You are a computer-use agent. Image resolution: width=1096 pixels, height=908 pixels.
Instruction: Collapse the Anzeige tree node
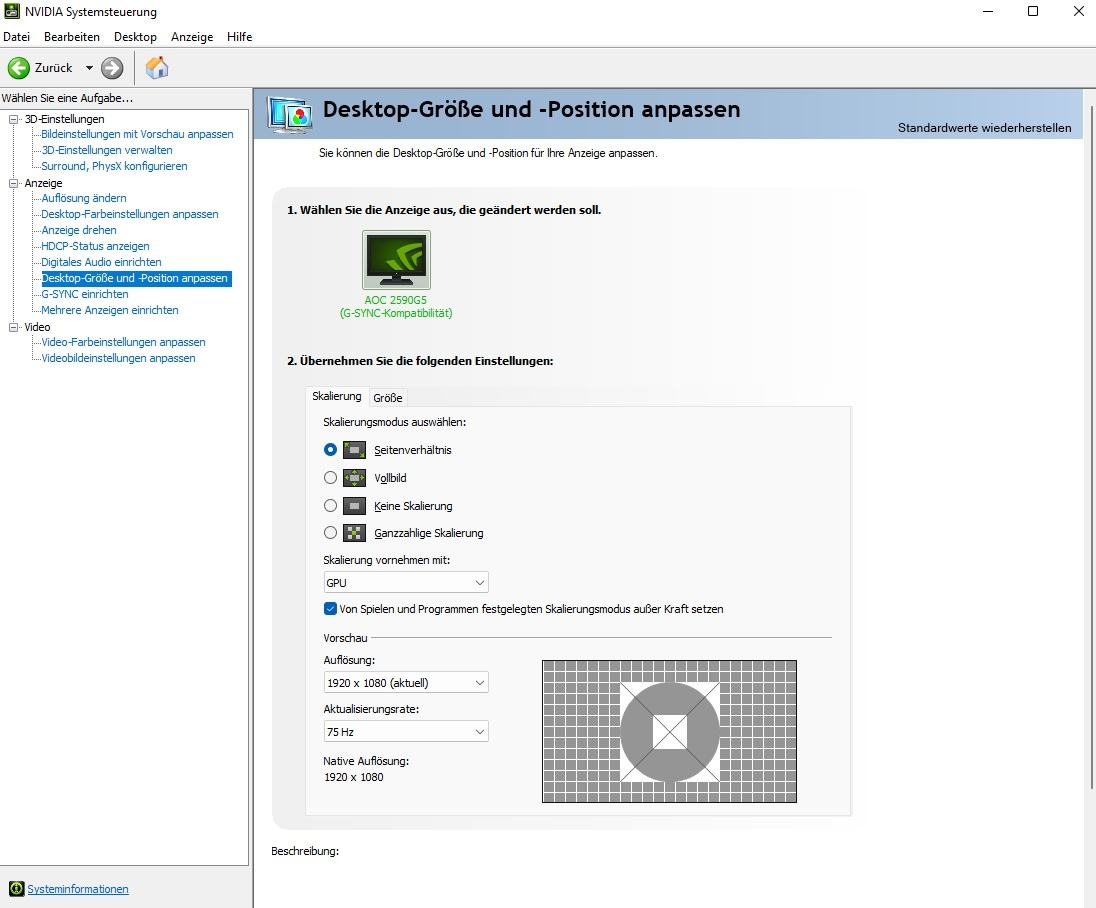pos(13,183)
